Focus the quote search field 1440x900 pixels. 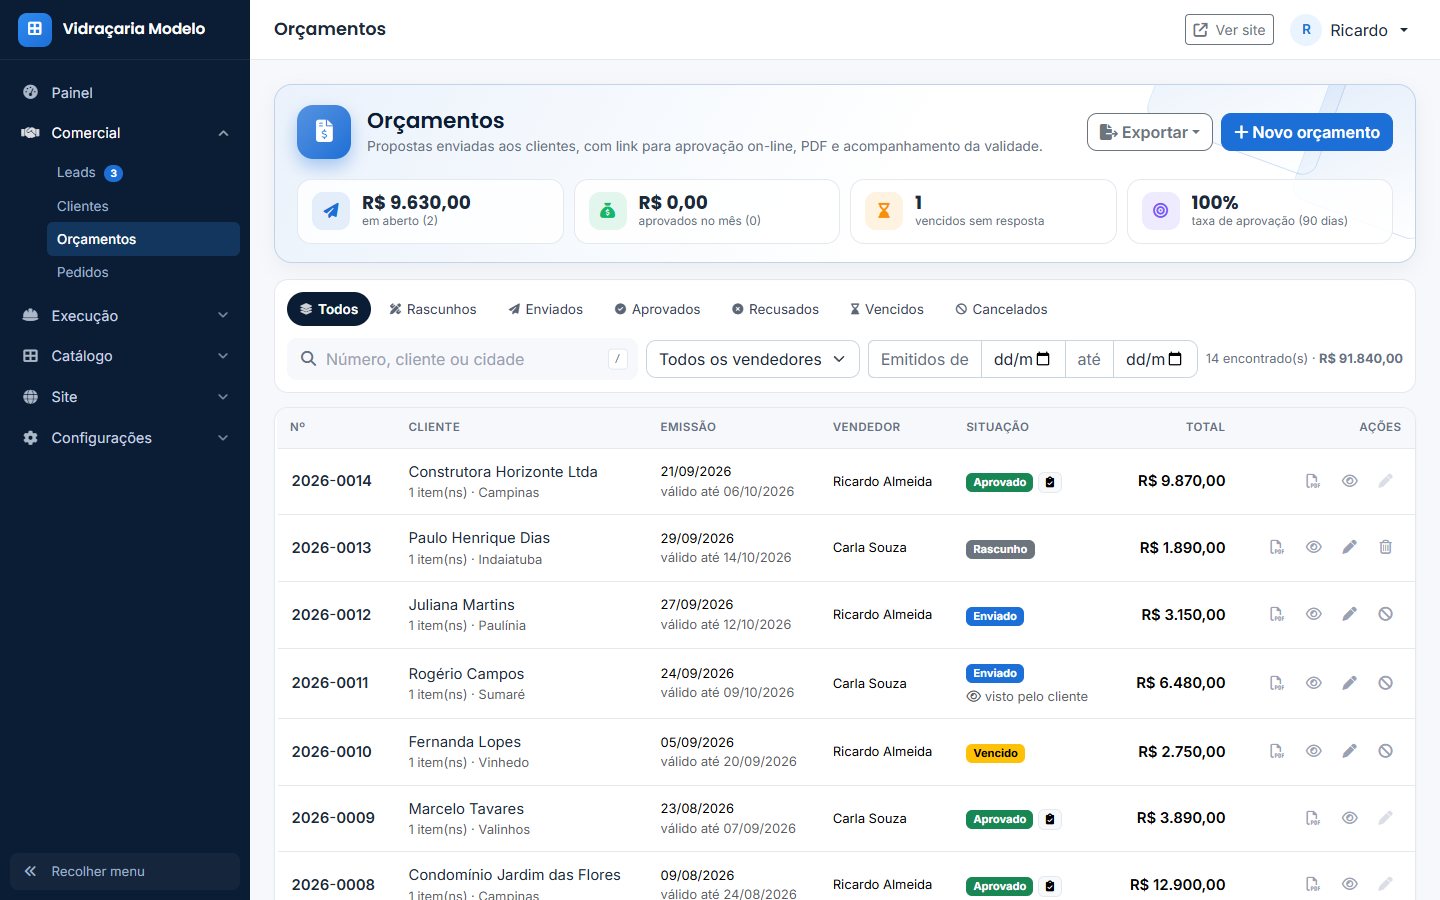[462, 359]
